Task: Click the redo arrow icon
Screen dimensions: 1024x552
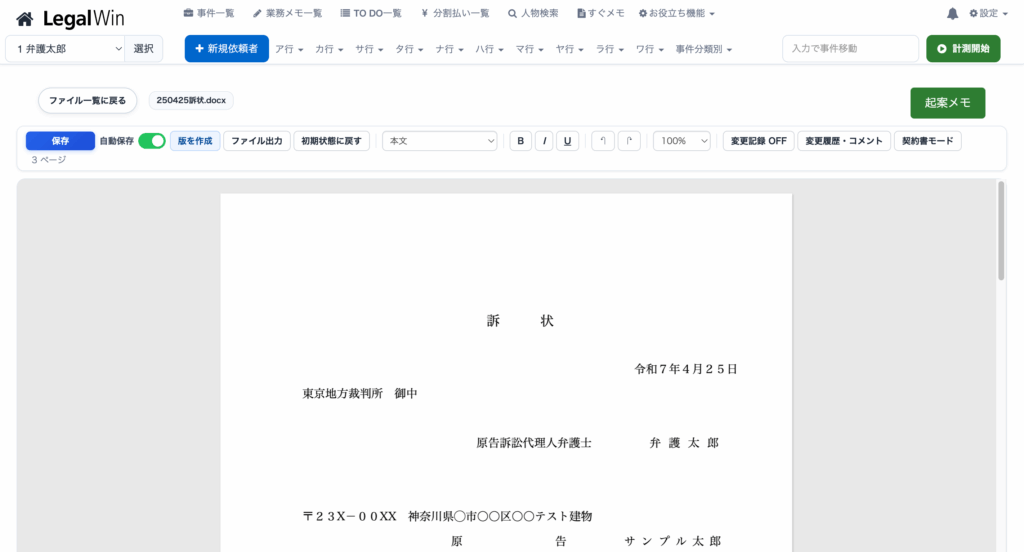Action: point(629,141)
